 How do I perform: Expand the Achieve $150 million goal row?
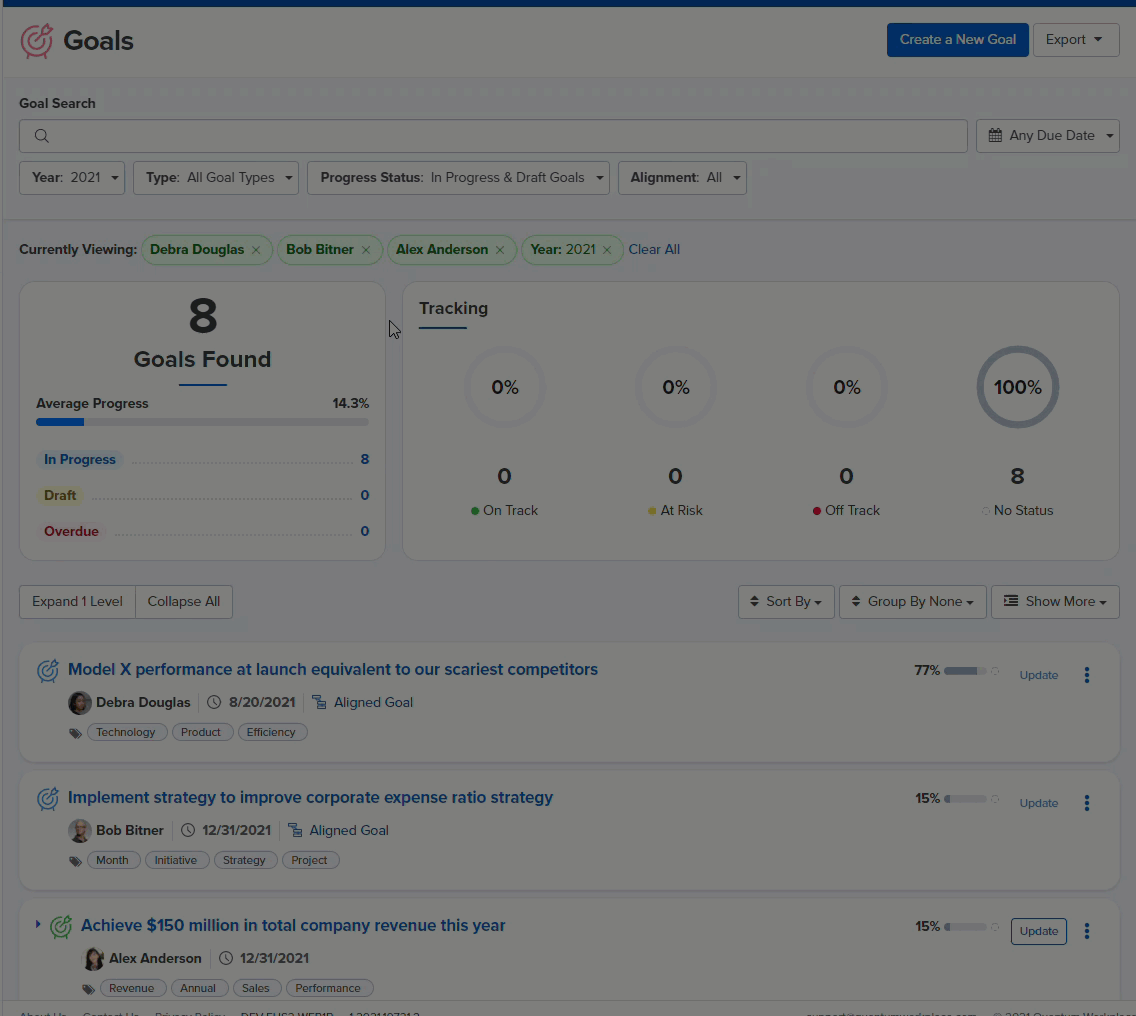[x=38, y=925]
